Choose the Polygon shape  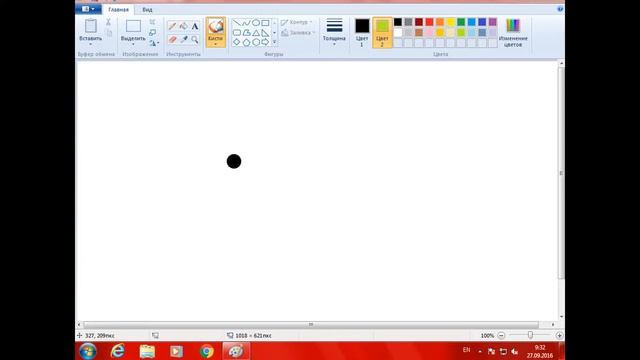[x=246, y=33]
